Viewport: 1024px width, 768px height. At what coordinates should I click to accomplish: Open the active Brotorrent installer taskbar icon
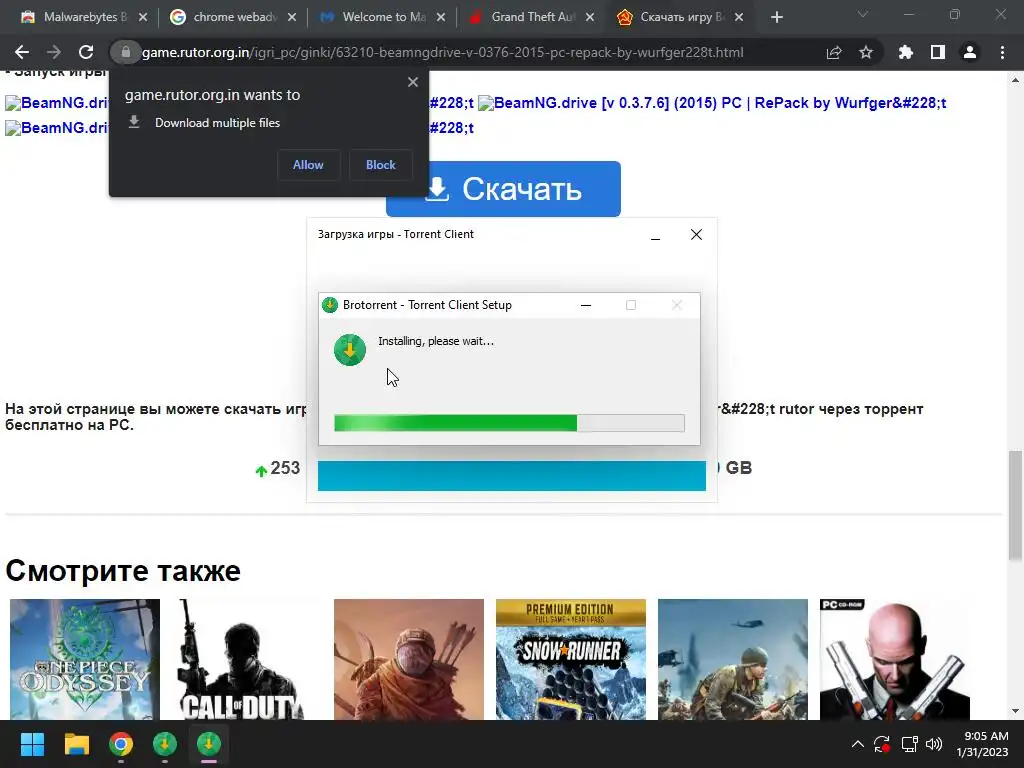point(209,744)
